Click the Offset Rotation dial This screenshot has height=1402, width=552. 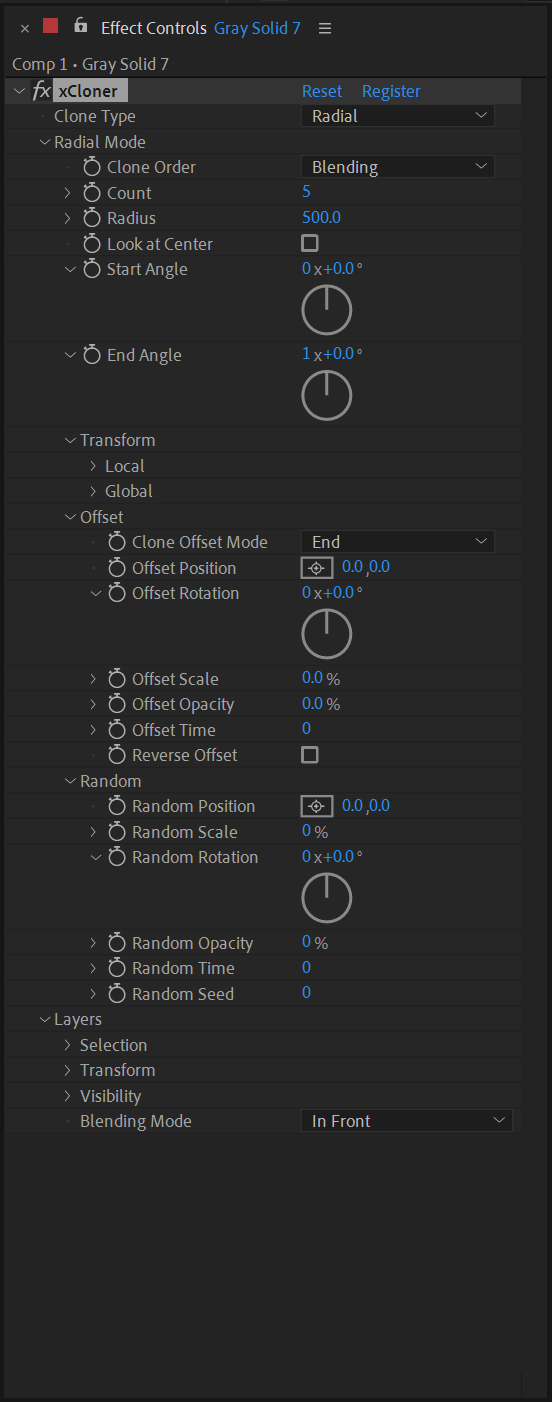pos(327,634)
